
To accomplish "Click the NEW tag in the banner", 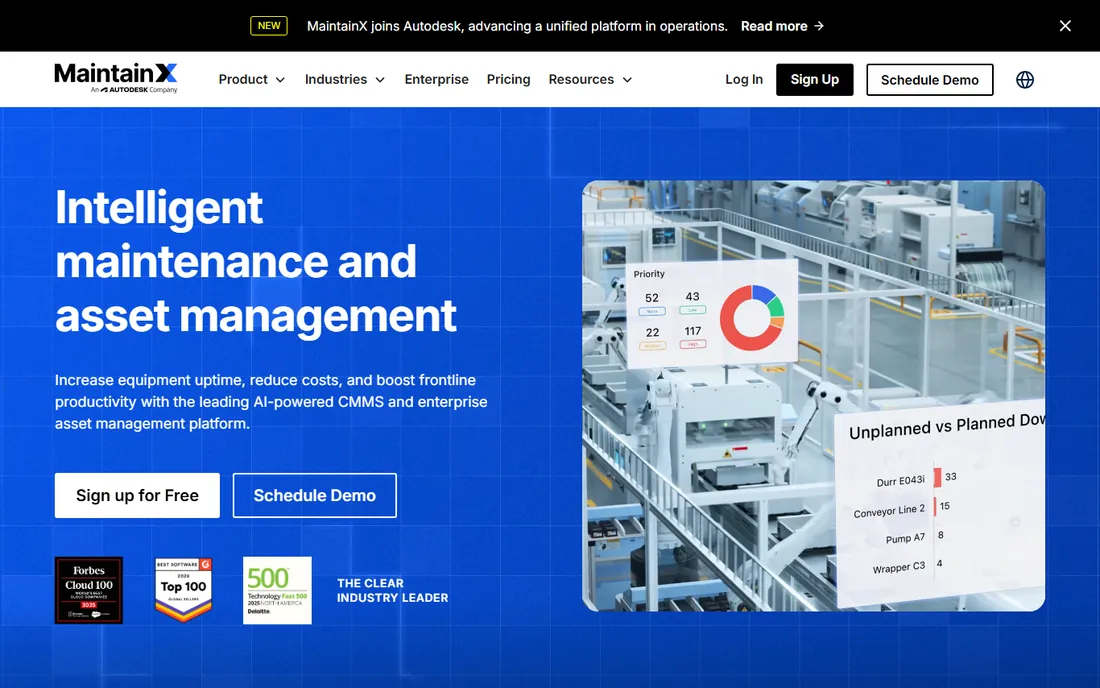I will (x=269, y=26).
